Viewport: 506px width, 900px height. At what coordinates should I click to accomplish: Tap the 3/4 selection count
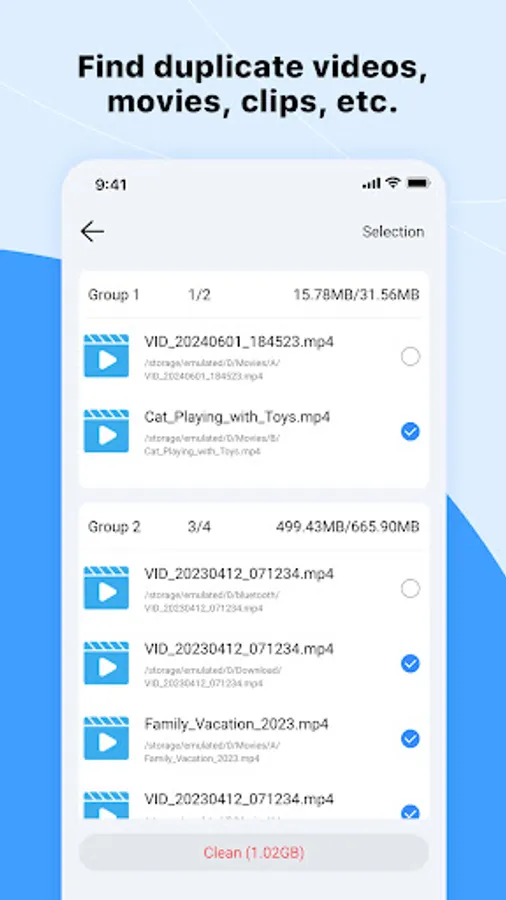(x=199, y=527)
